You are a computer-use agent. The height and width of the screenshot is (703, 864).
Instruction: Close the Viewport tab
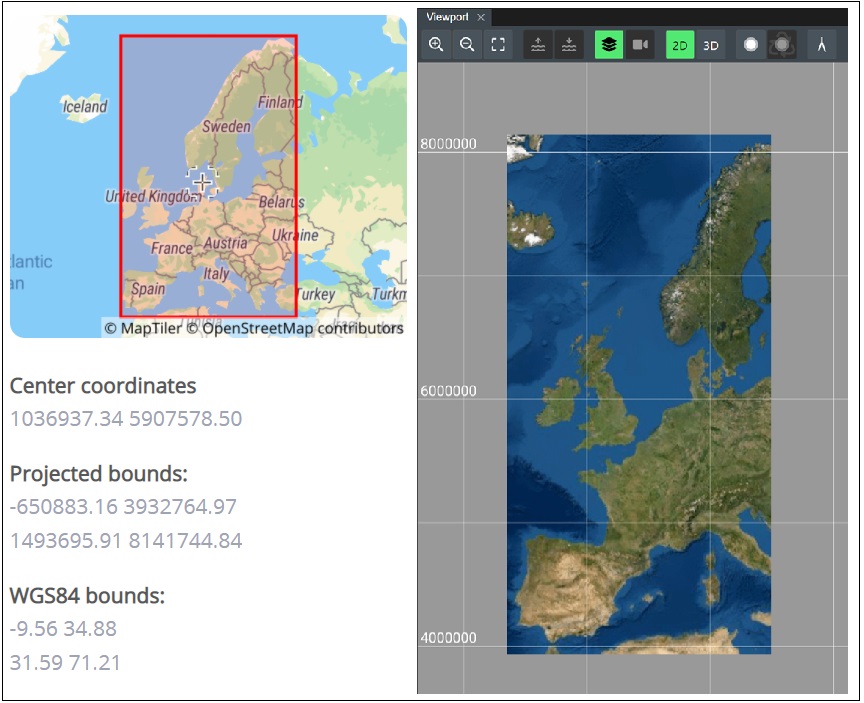tap(481, 17)
